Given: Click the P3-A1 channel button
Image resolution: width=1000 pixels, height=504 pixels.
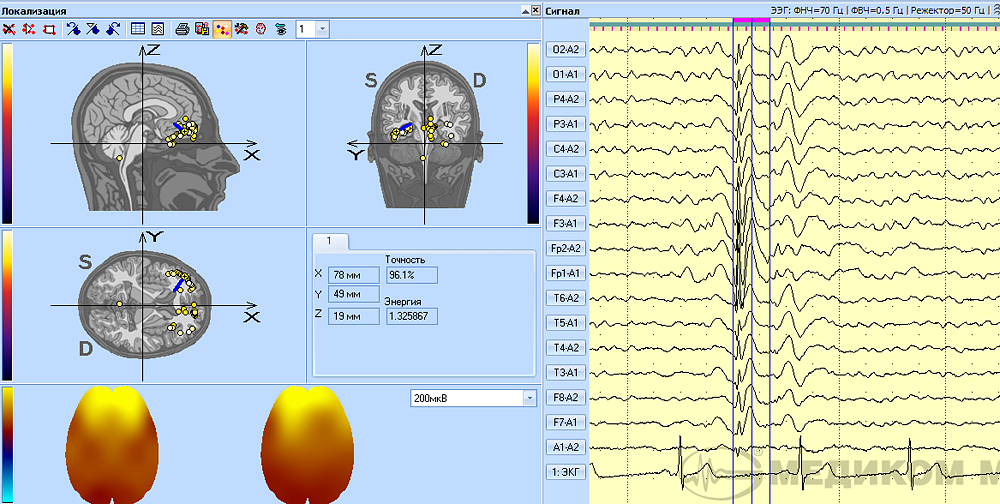Looking at the screenshot, I should pyautogui.click(x=566, y=124).
